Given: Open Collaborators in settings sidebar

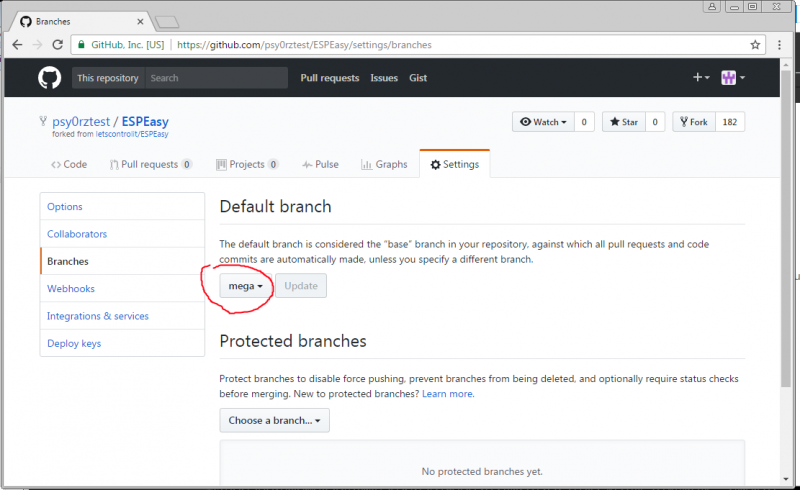Looking at the screenshot, I should point(122,234).
